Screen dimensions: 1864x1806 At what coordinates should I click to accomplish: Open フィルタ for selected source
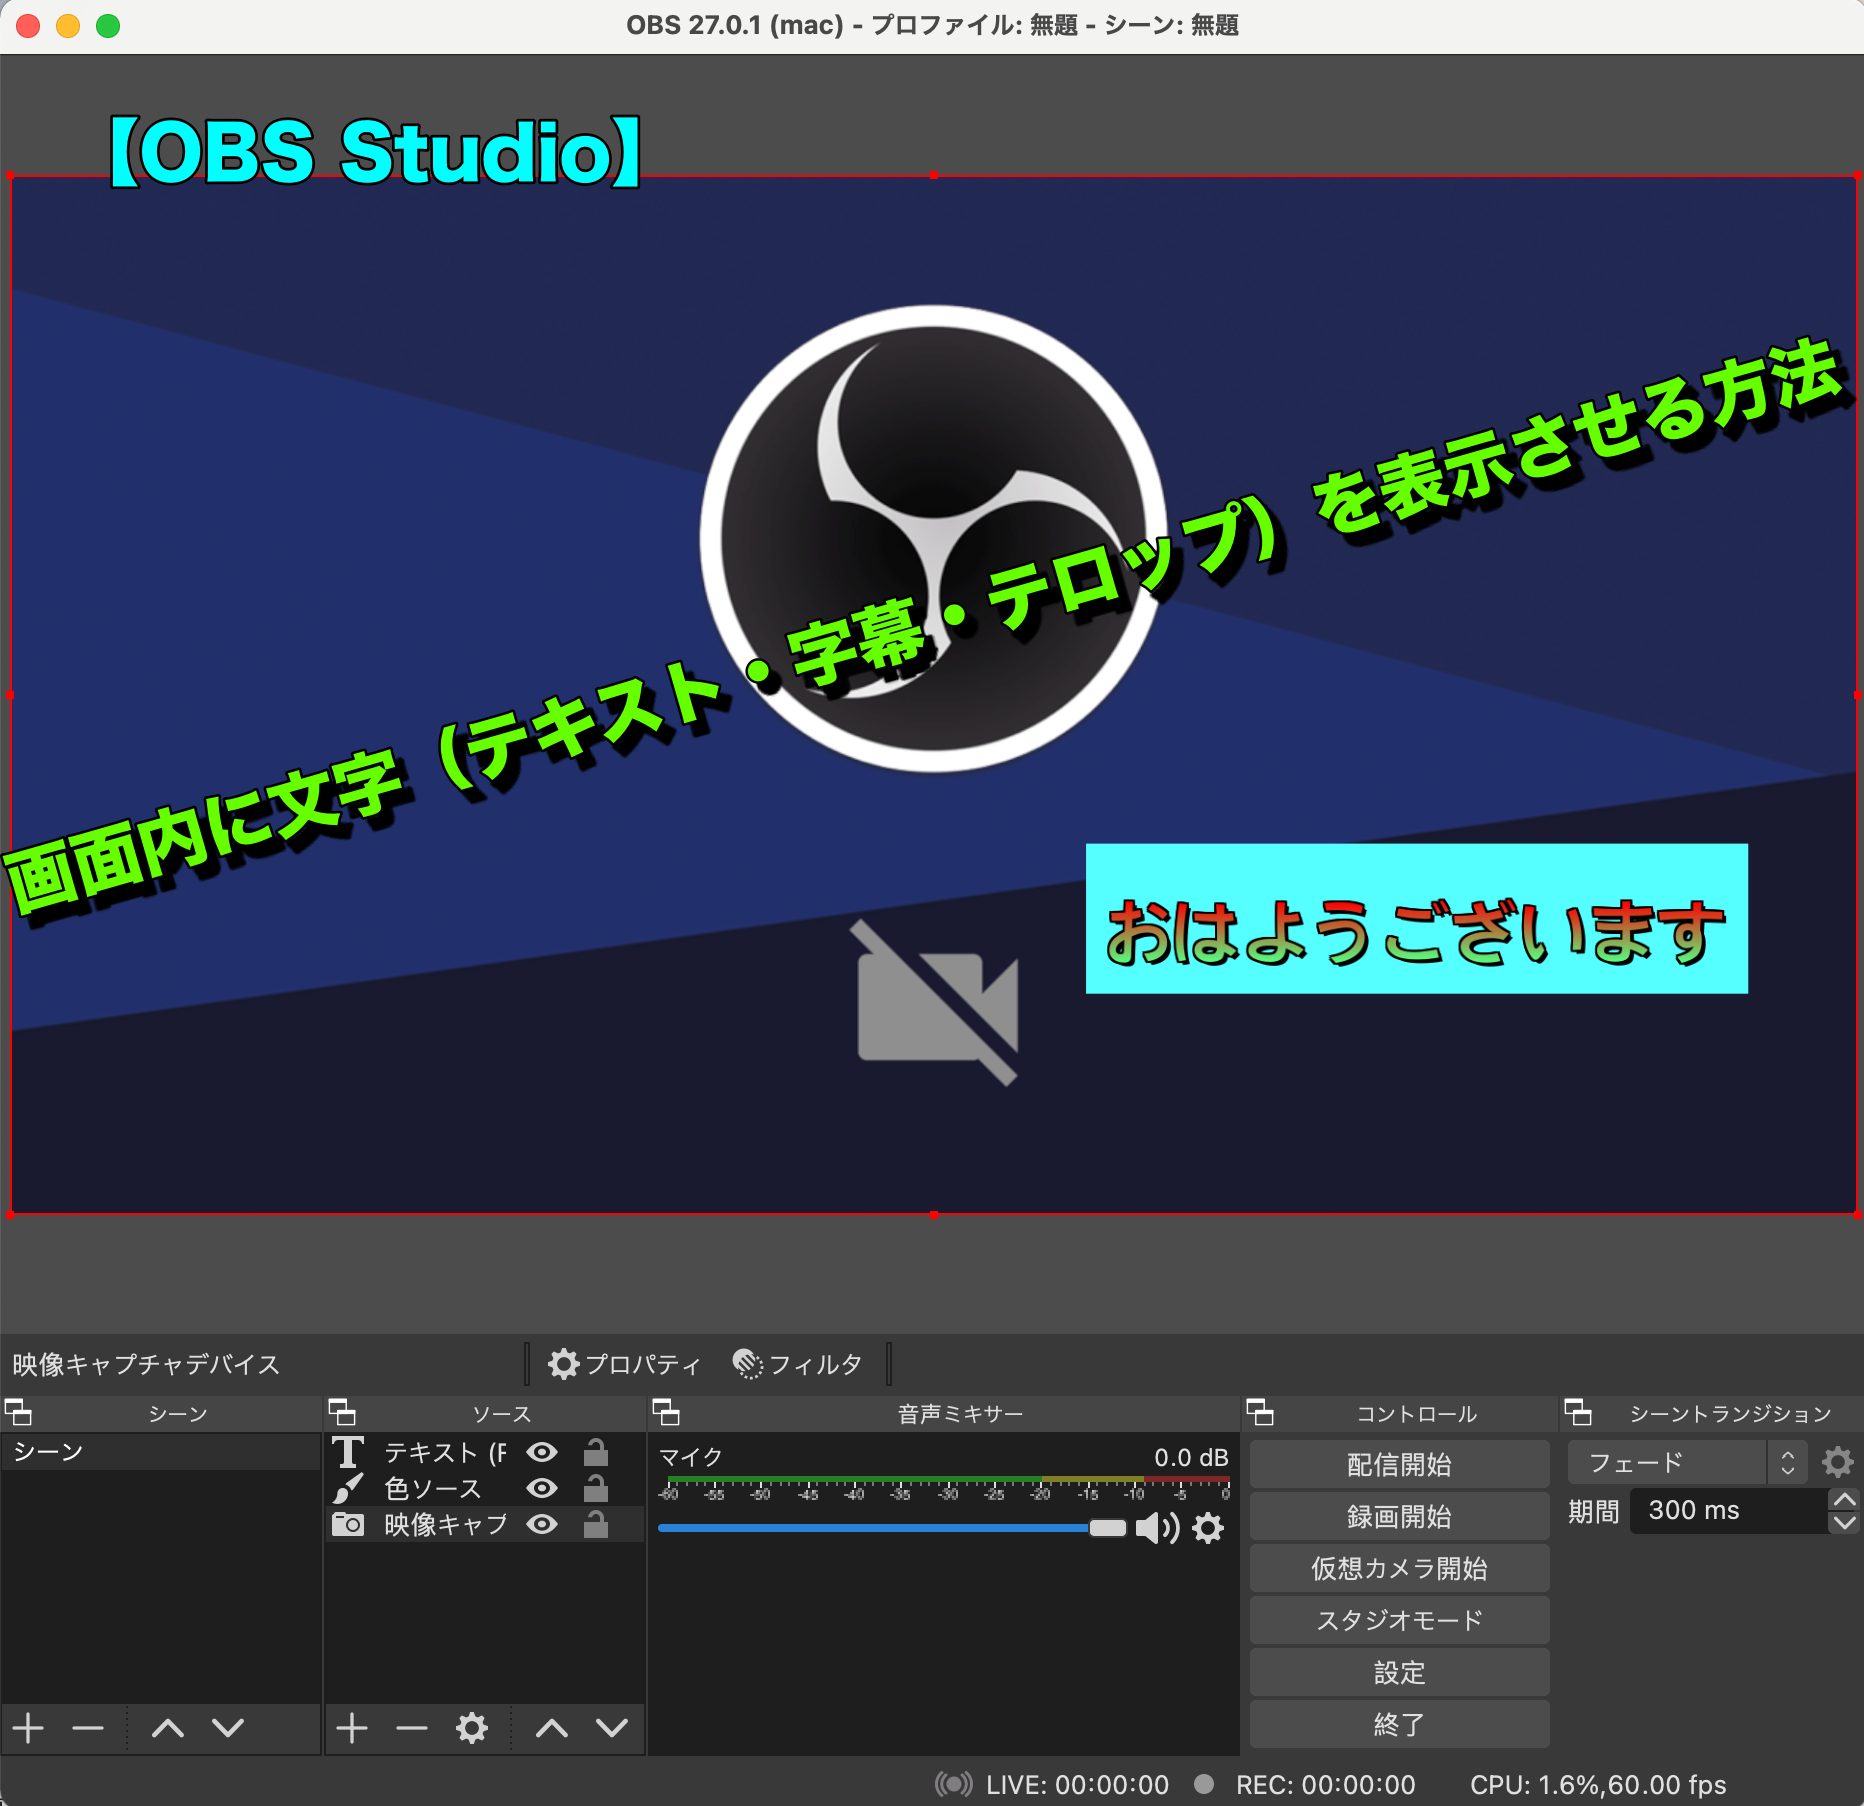click(797, 1364)
